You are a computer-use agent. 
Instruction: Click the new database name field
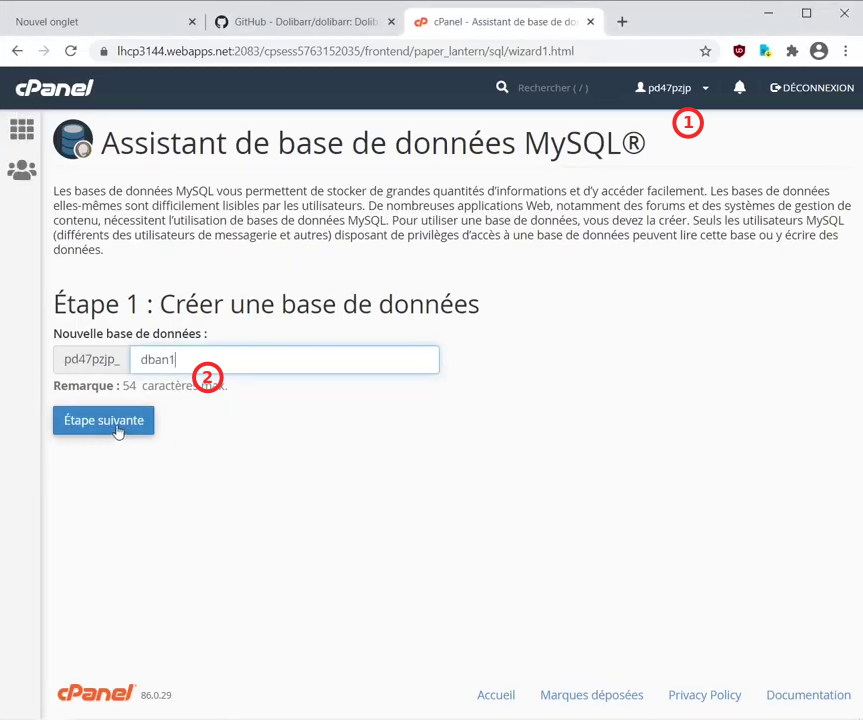pos(284,360)
